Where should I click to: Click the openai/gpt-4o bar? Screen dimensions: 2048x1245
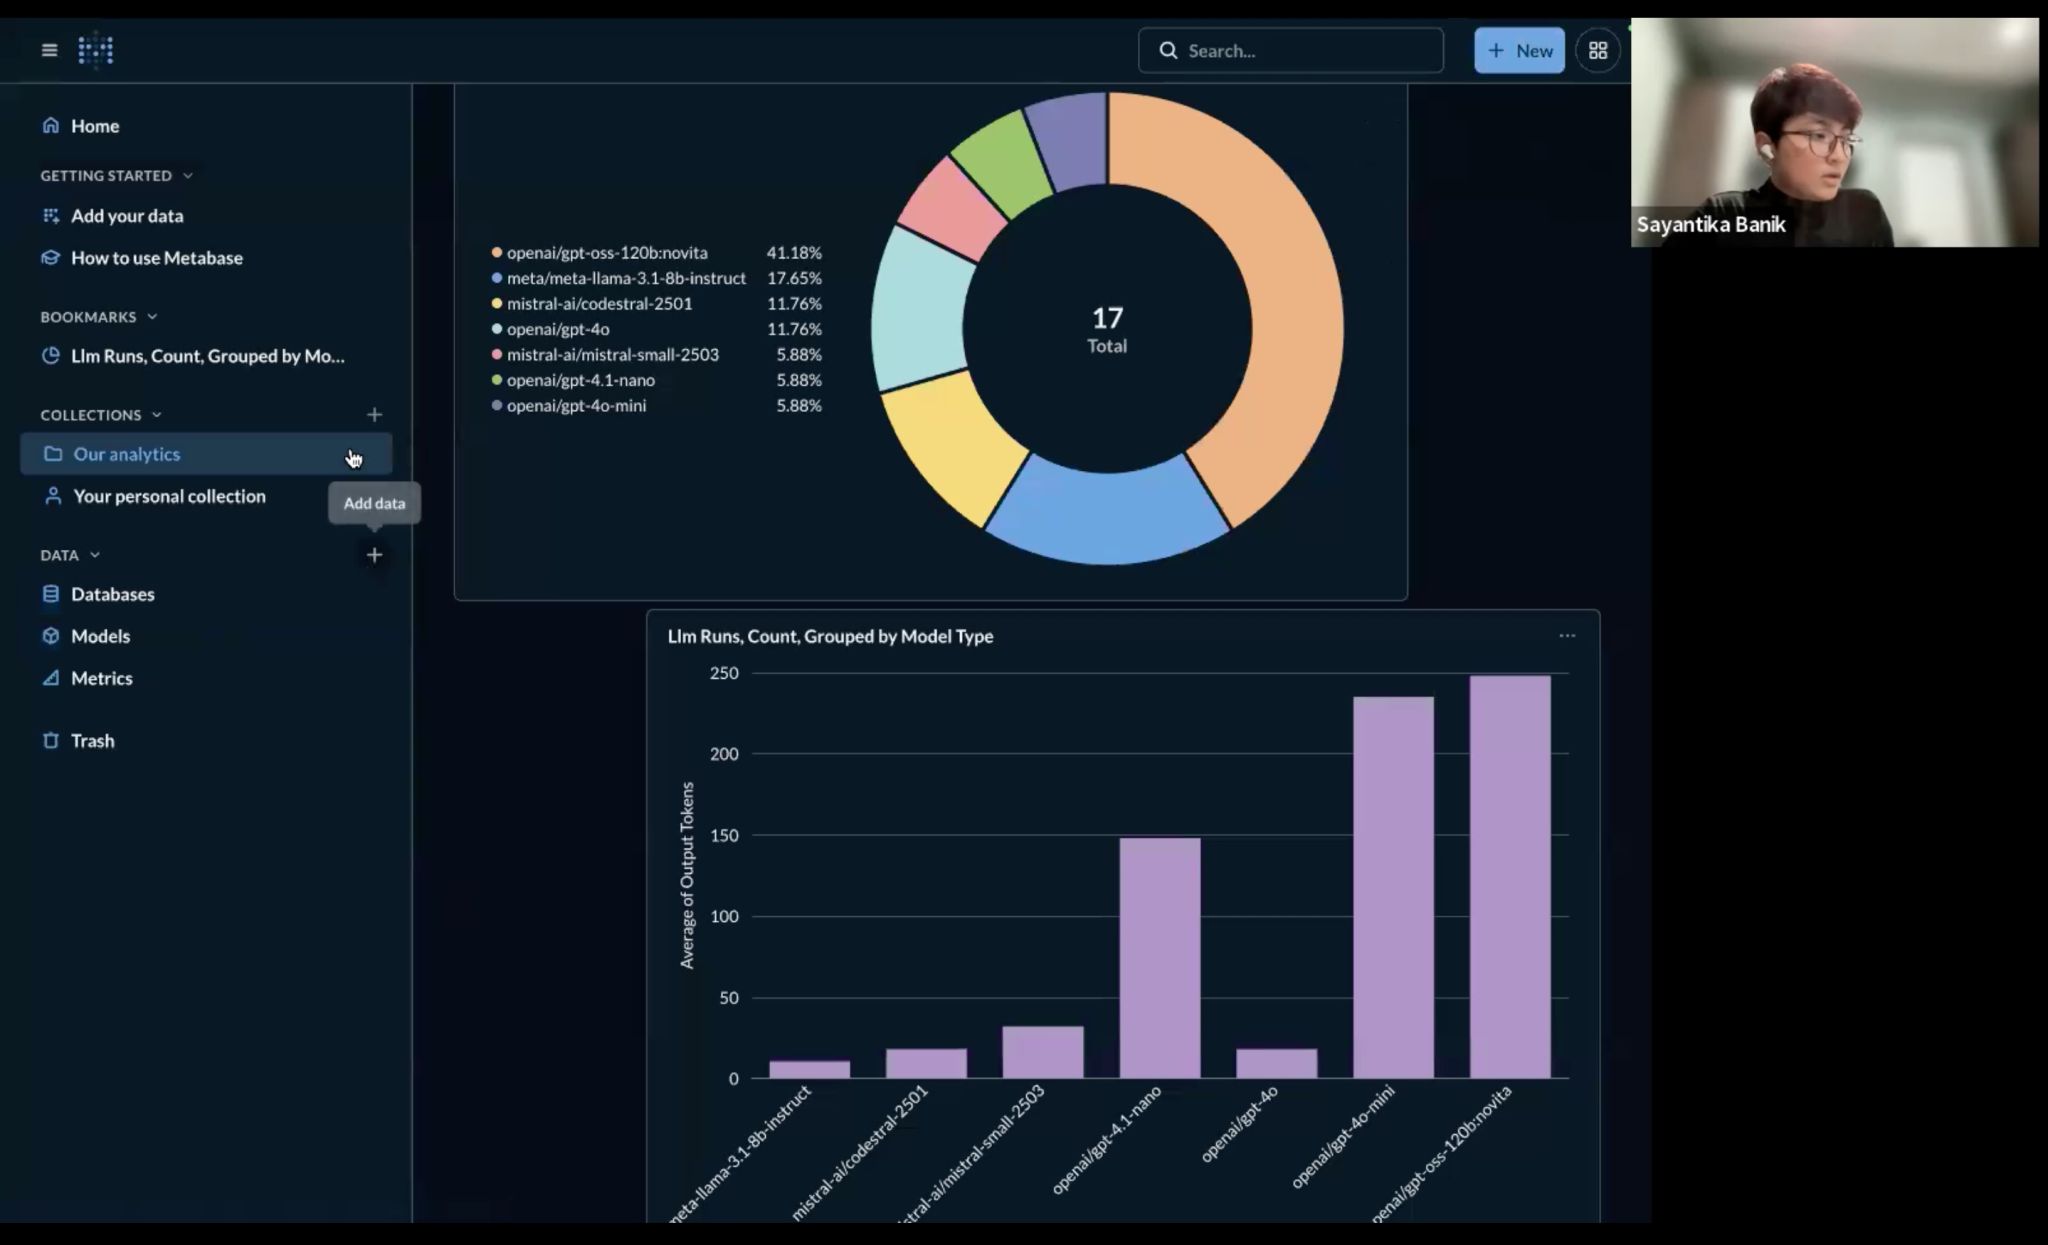tap(1277, 1063)
